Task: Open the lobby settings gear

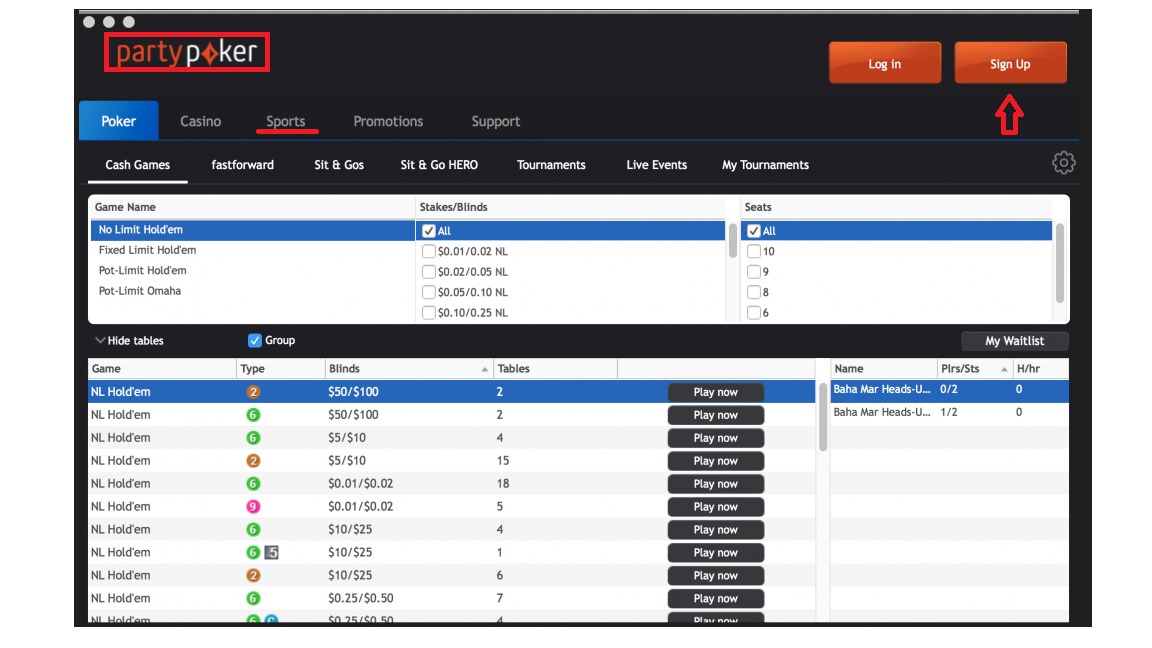Action: [x=1063, y=163]
